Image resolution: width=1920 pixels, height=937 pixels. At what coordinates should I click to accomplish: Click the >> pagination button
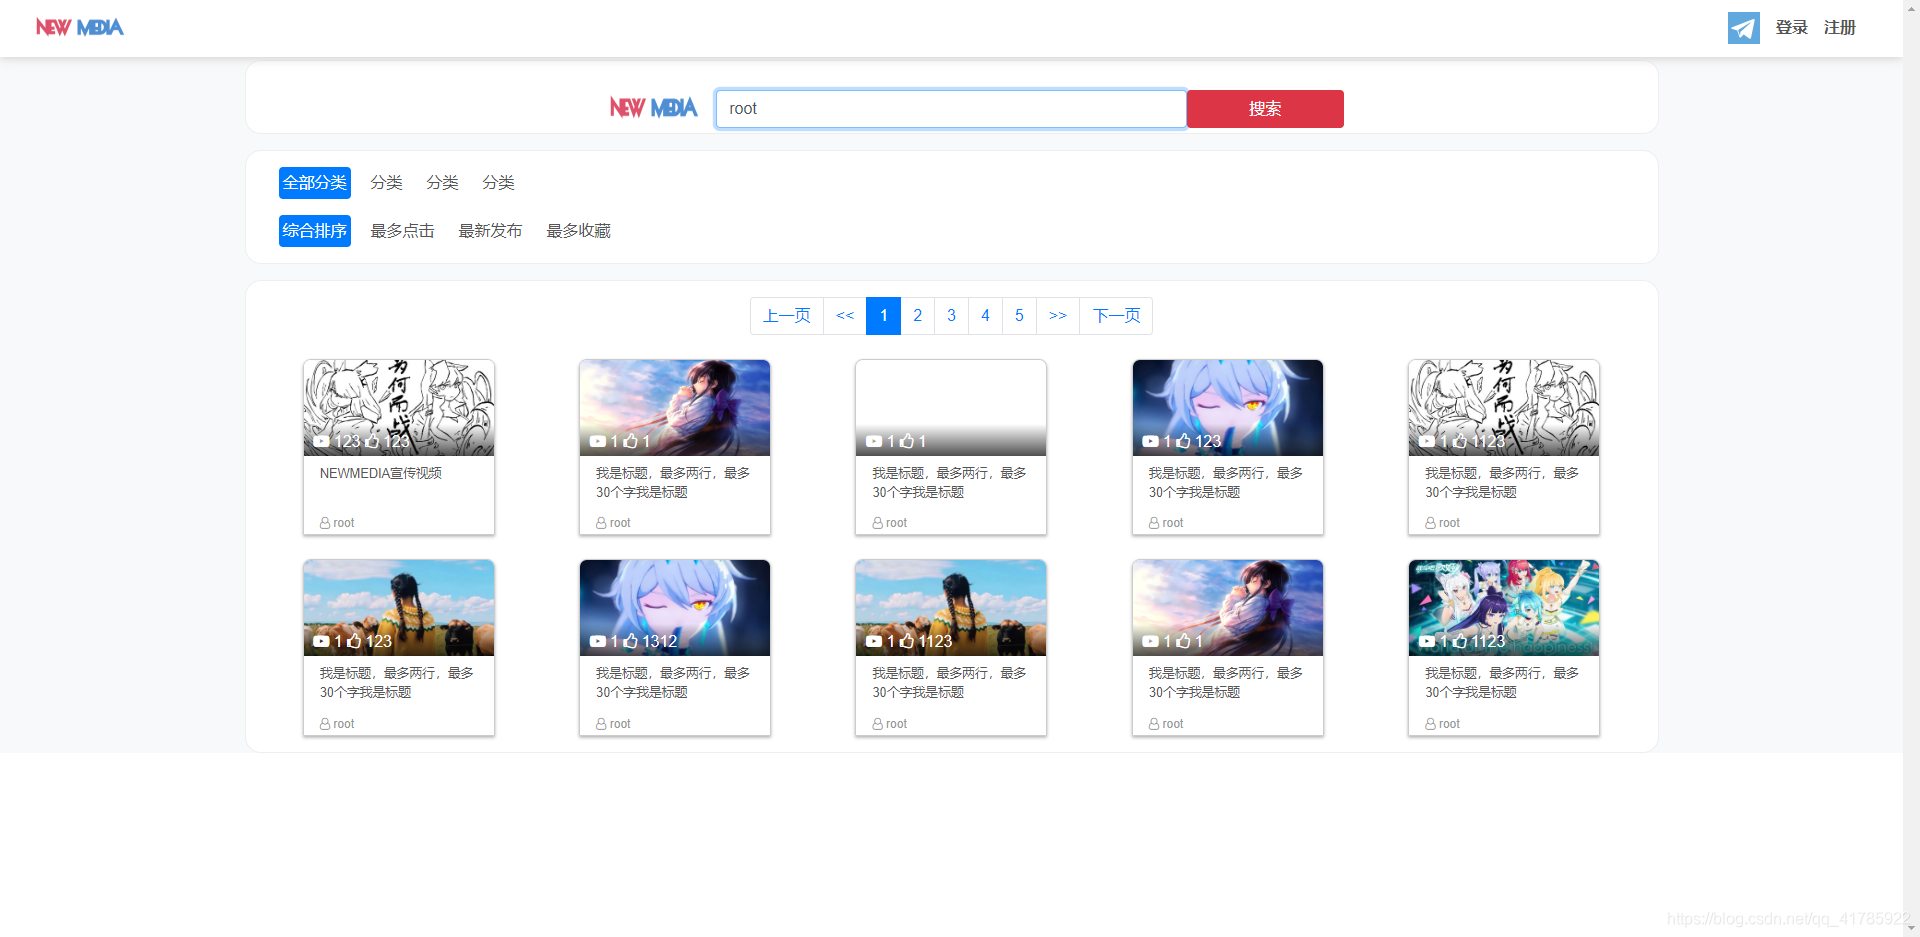click(1058, 316)
